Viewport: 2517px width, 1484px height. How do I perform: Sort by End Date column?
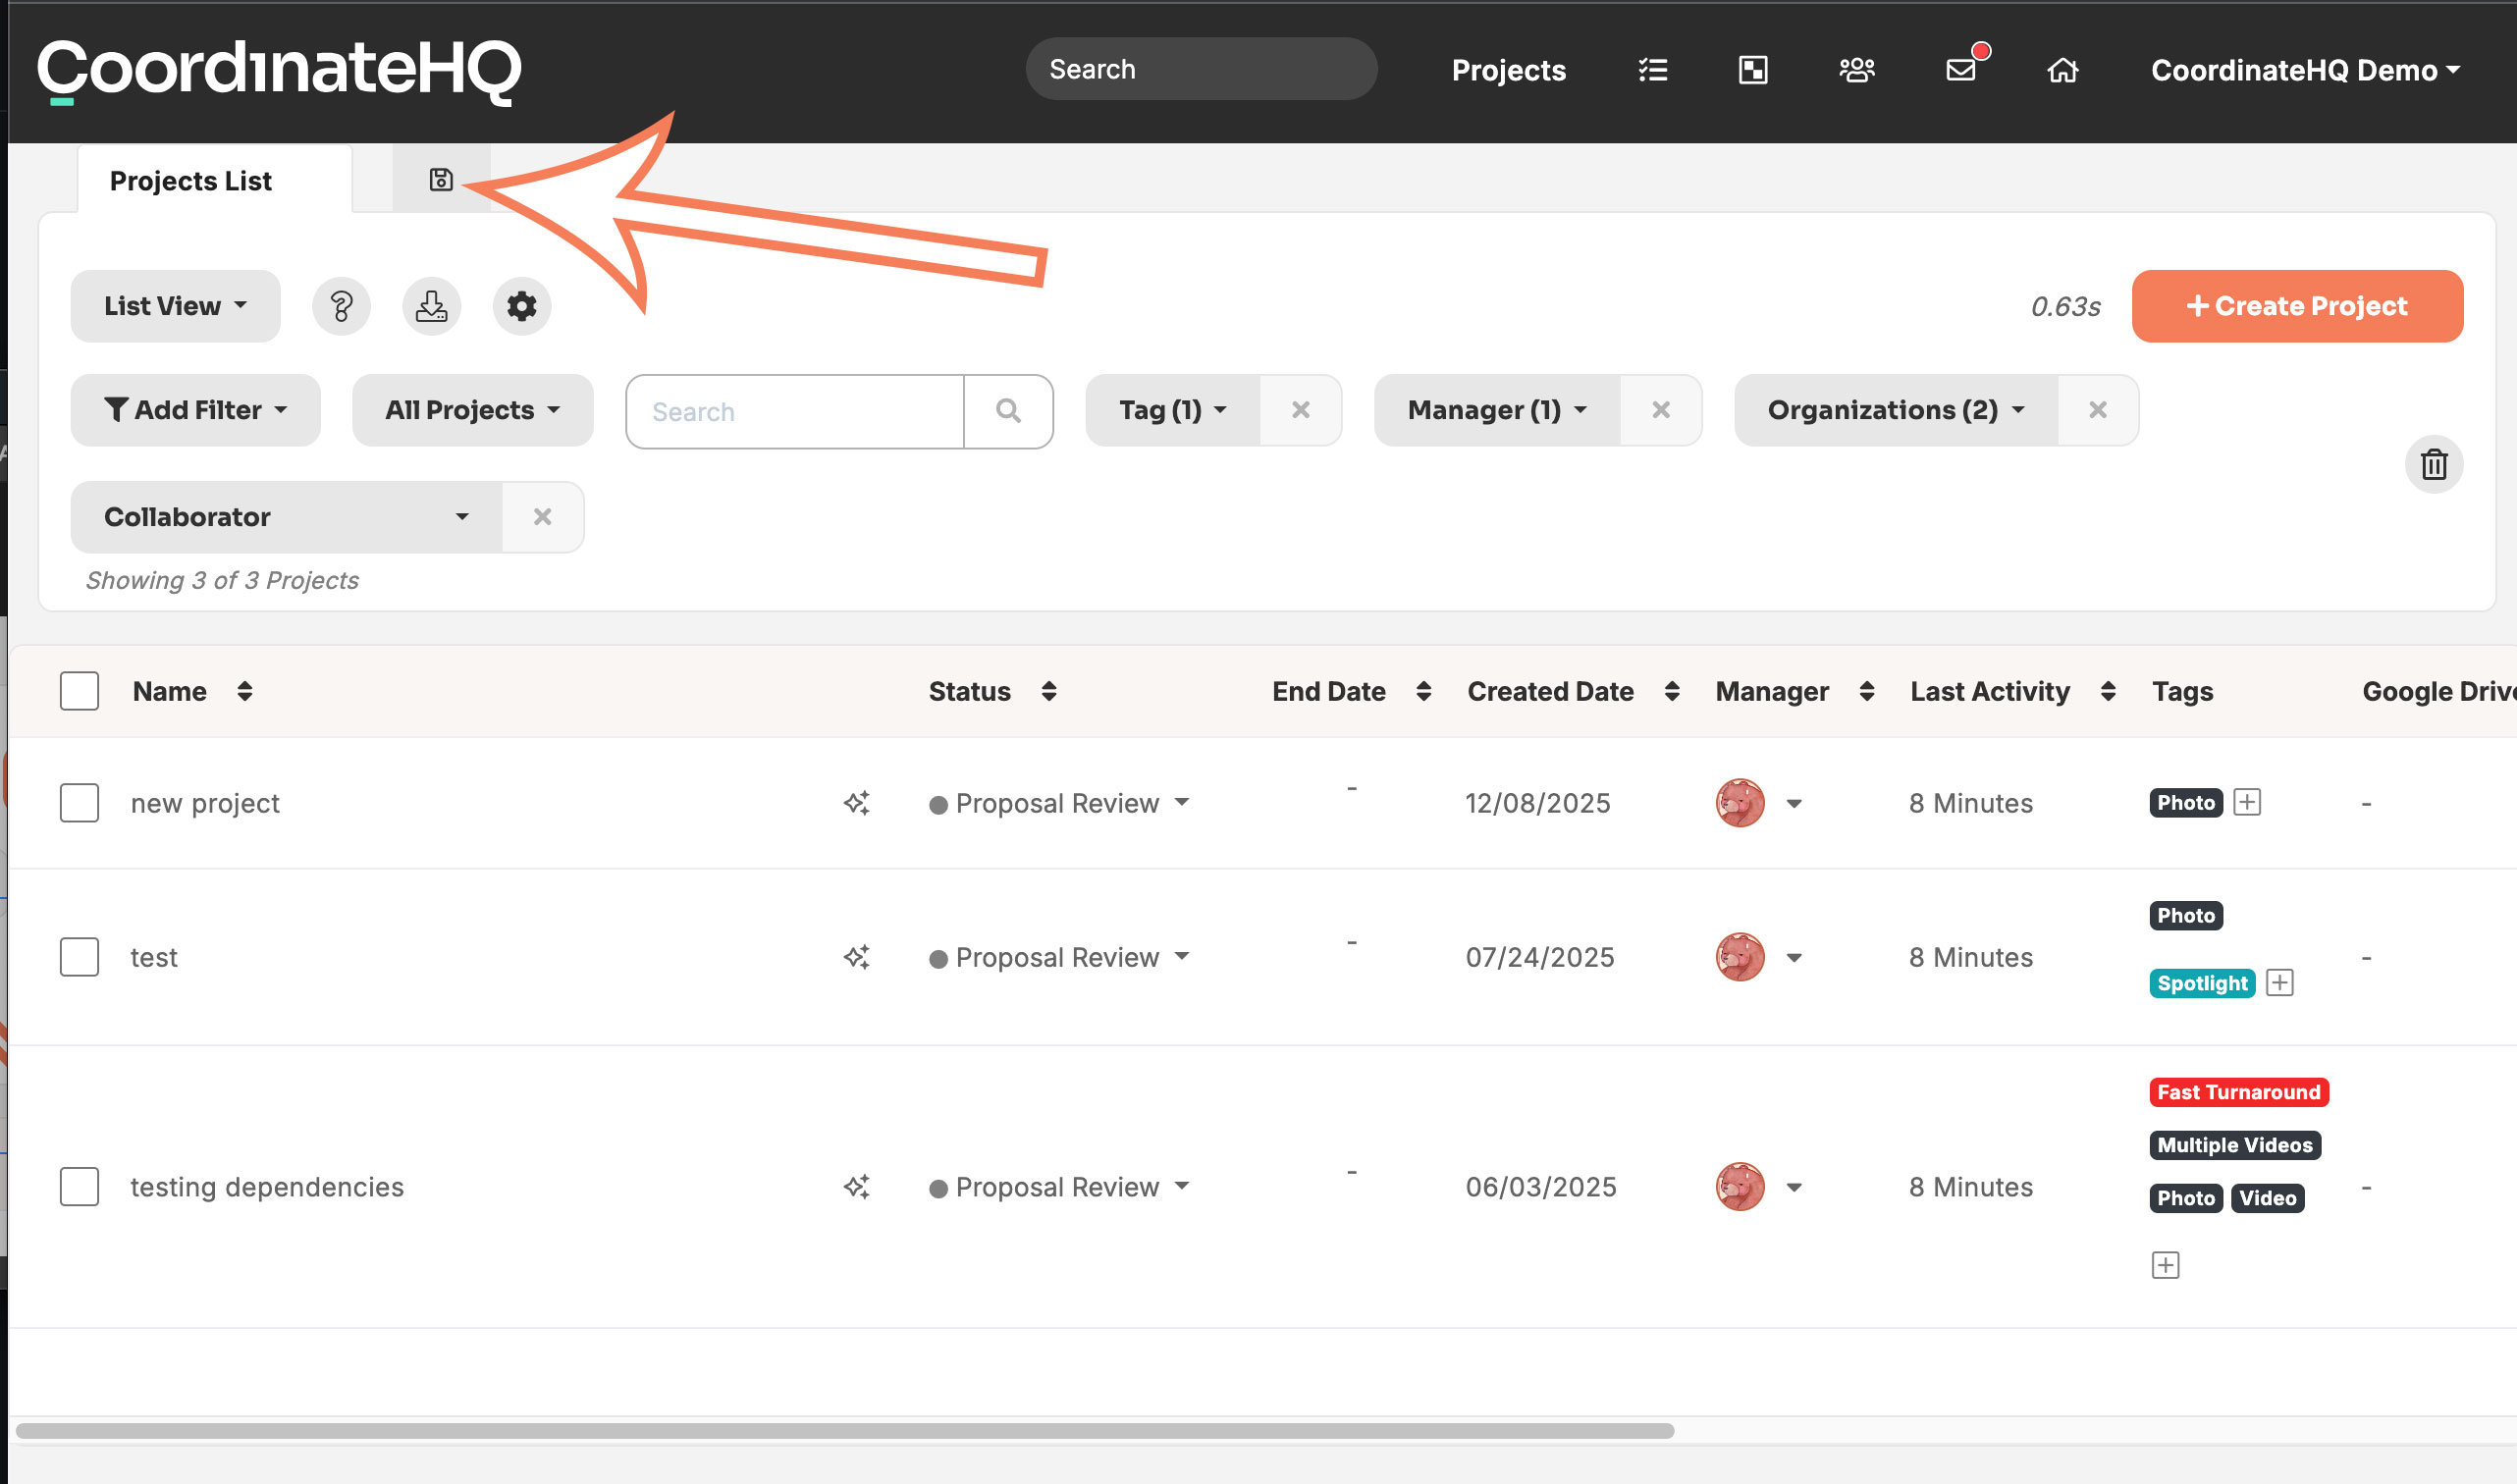[1424, 691]
